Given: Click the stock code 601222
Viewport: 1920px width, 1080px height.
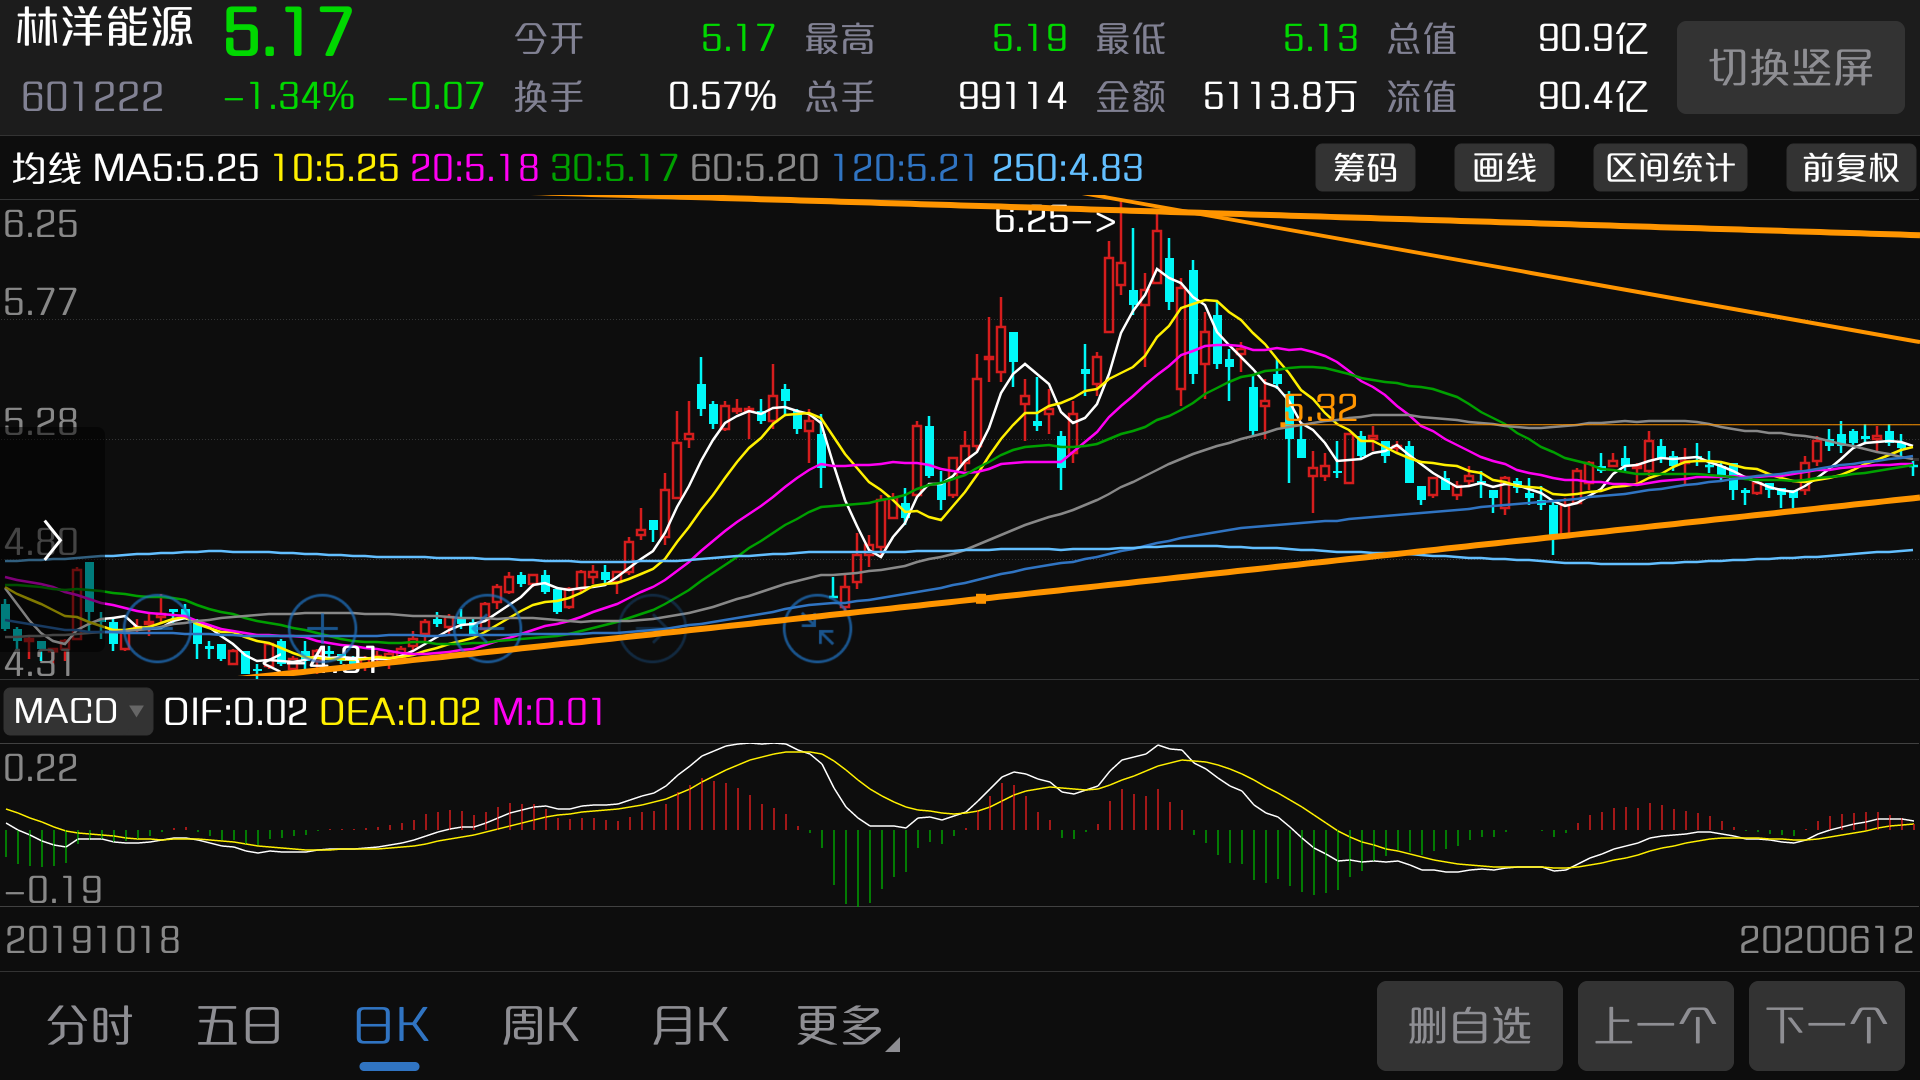Looking at the screenshot, I should [x=92, y=97].
